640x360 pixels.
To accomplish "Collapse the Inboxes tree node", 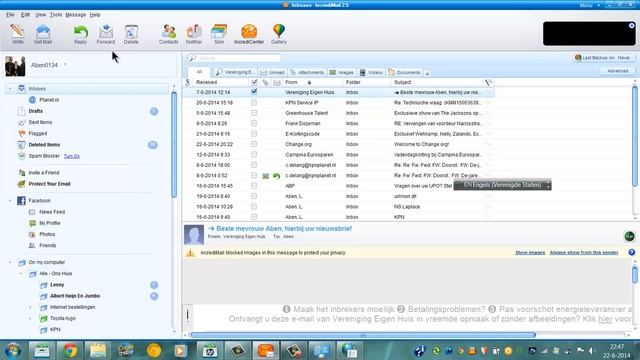I will tap(10, 89).
